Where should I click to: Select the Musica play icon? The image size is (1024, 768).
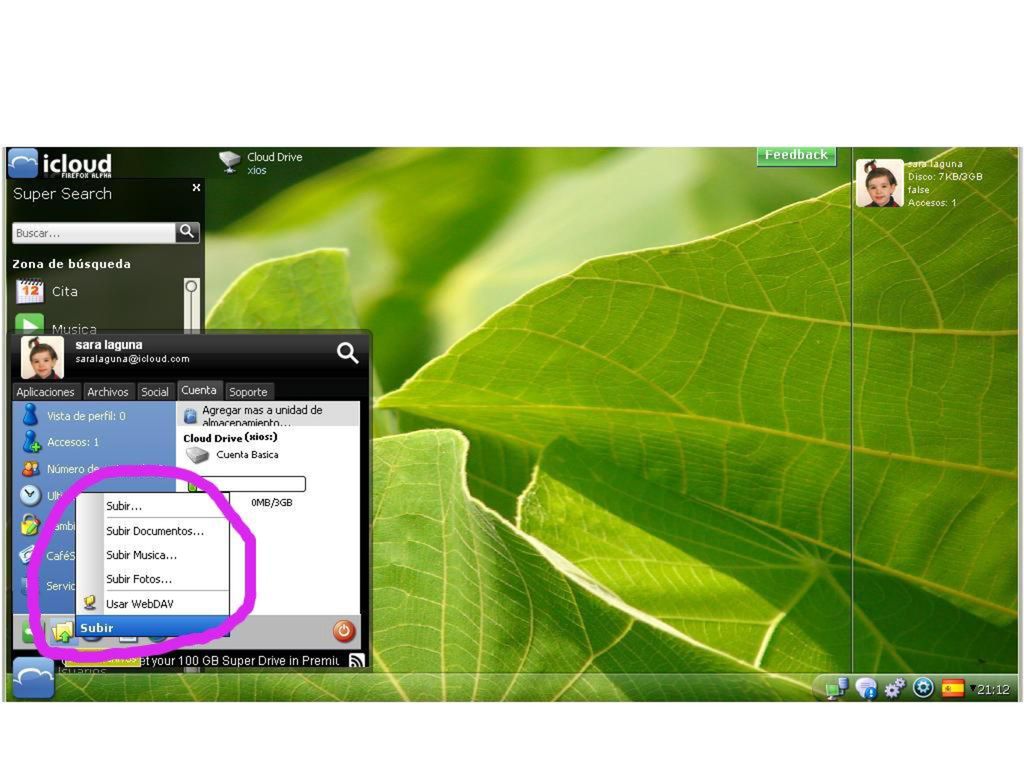(x=29, y=325)
